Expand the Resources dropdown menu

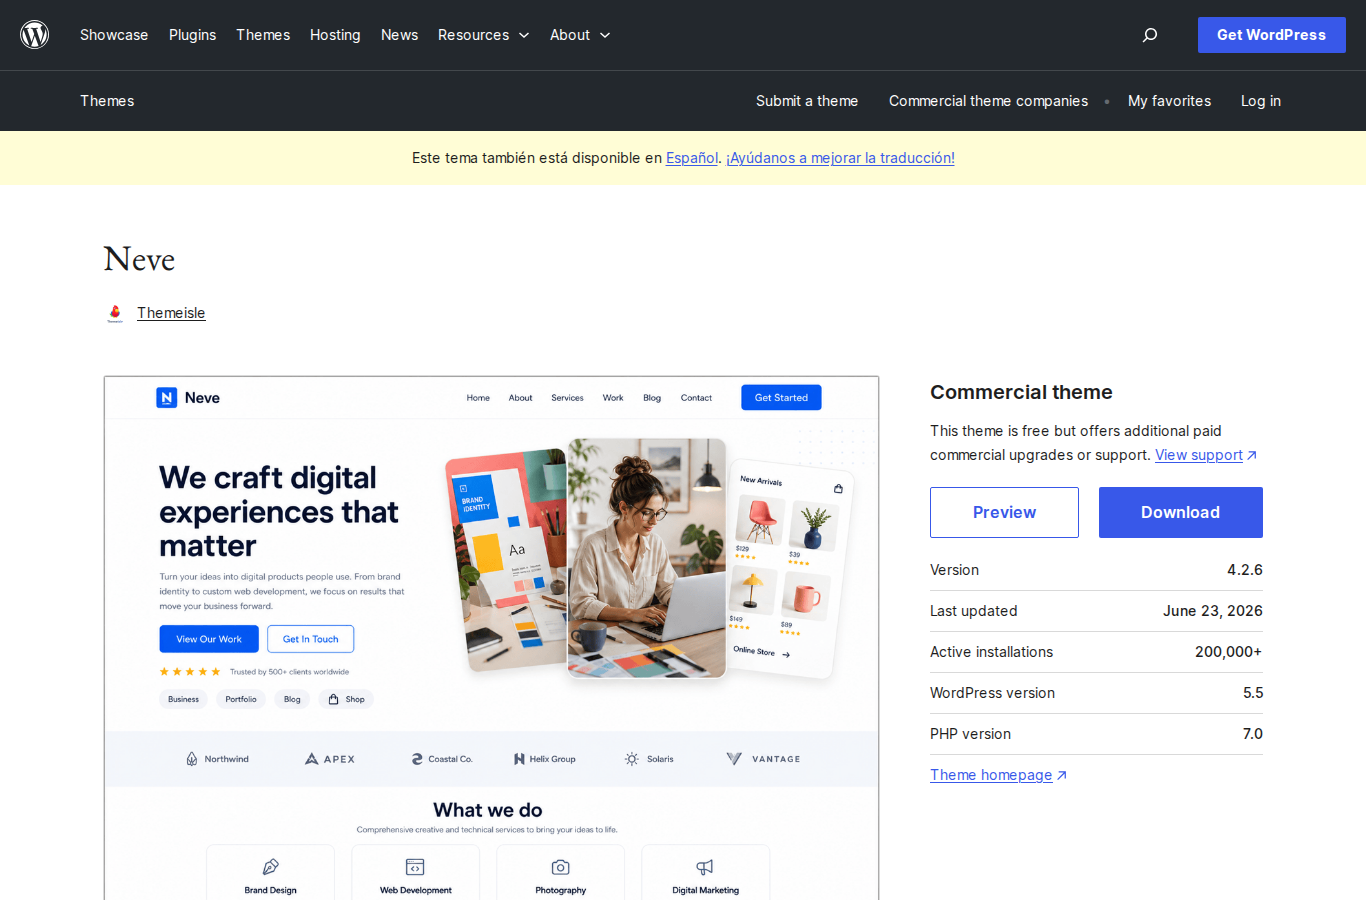click(484, 35)
